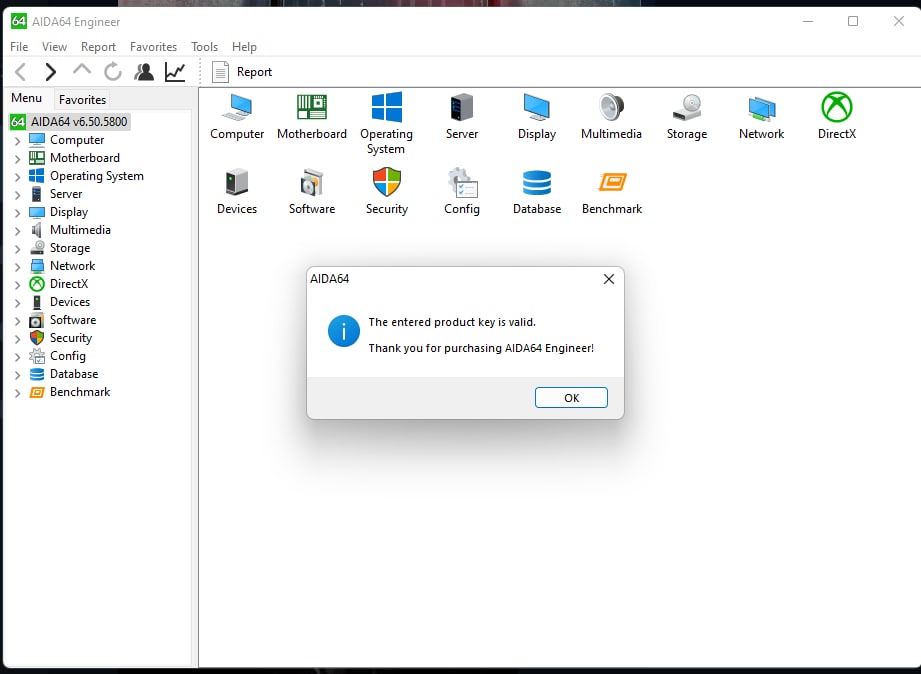Click the forward navigation arrow

point(51,72)
